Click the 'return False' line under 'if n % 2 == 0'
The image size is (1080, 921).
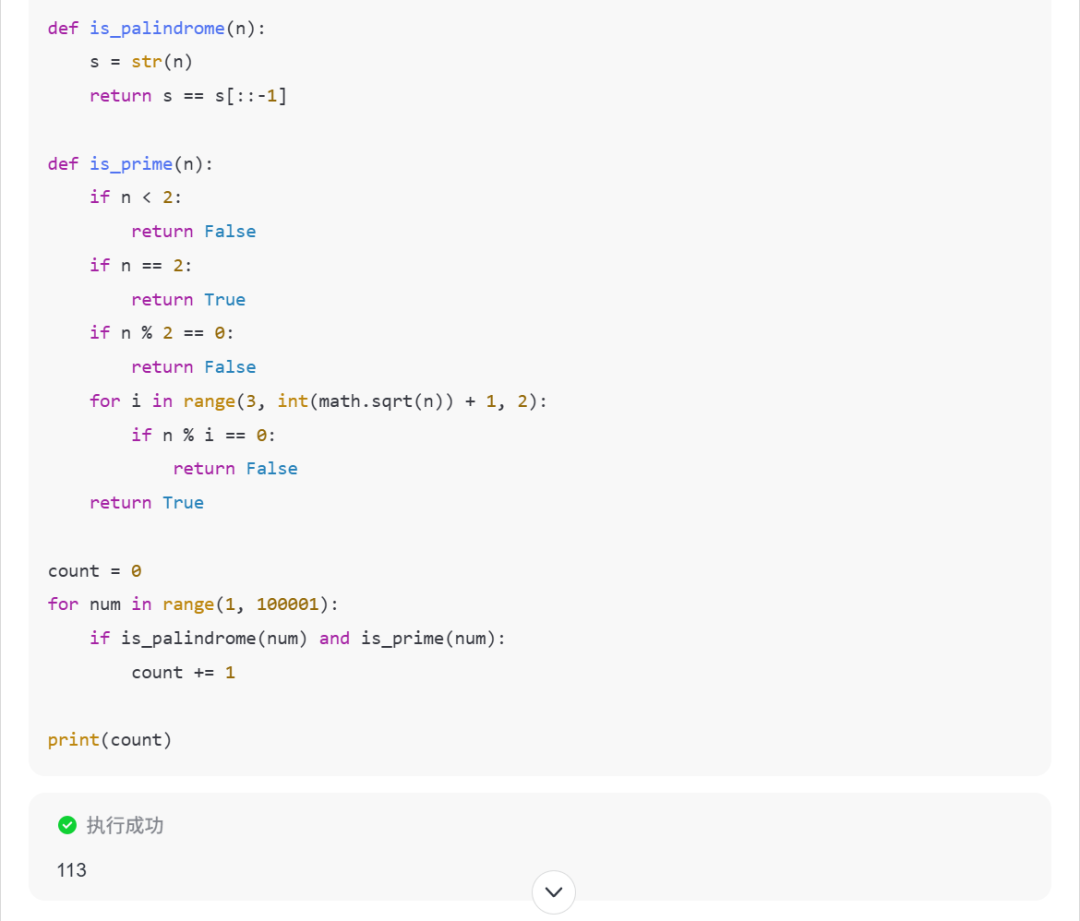click(x=194, y=367)
